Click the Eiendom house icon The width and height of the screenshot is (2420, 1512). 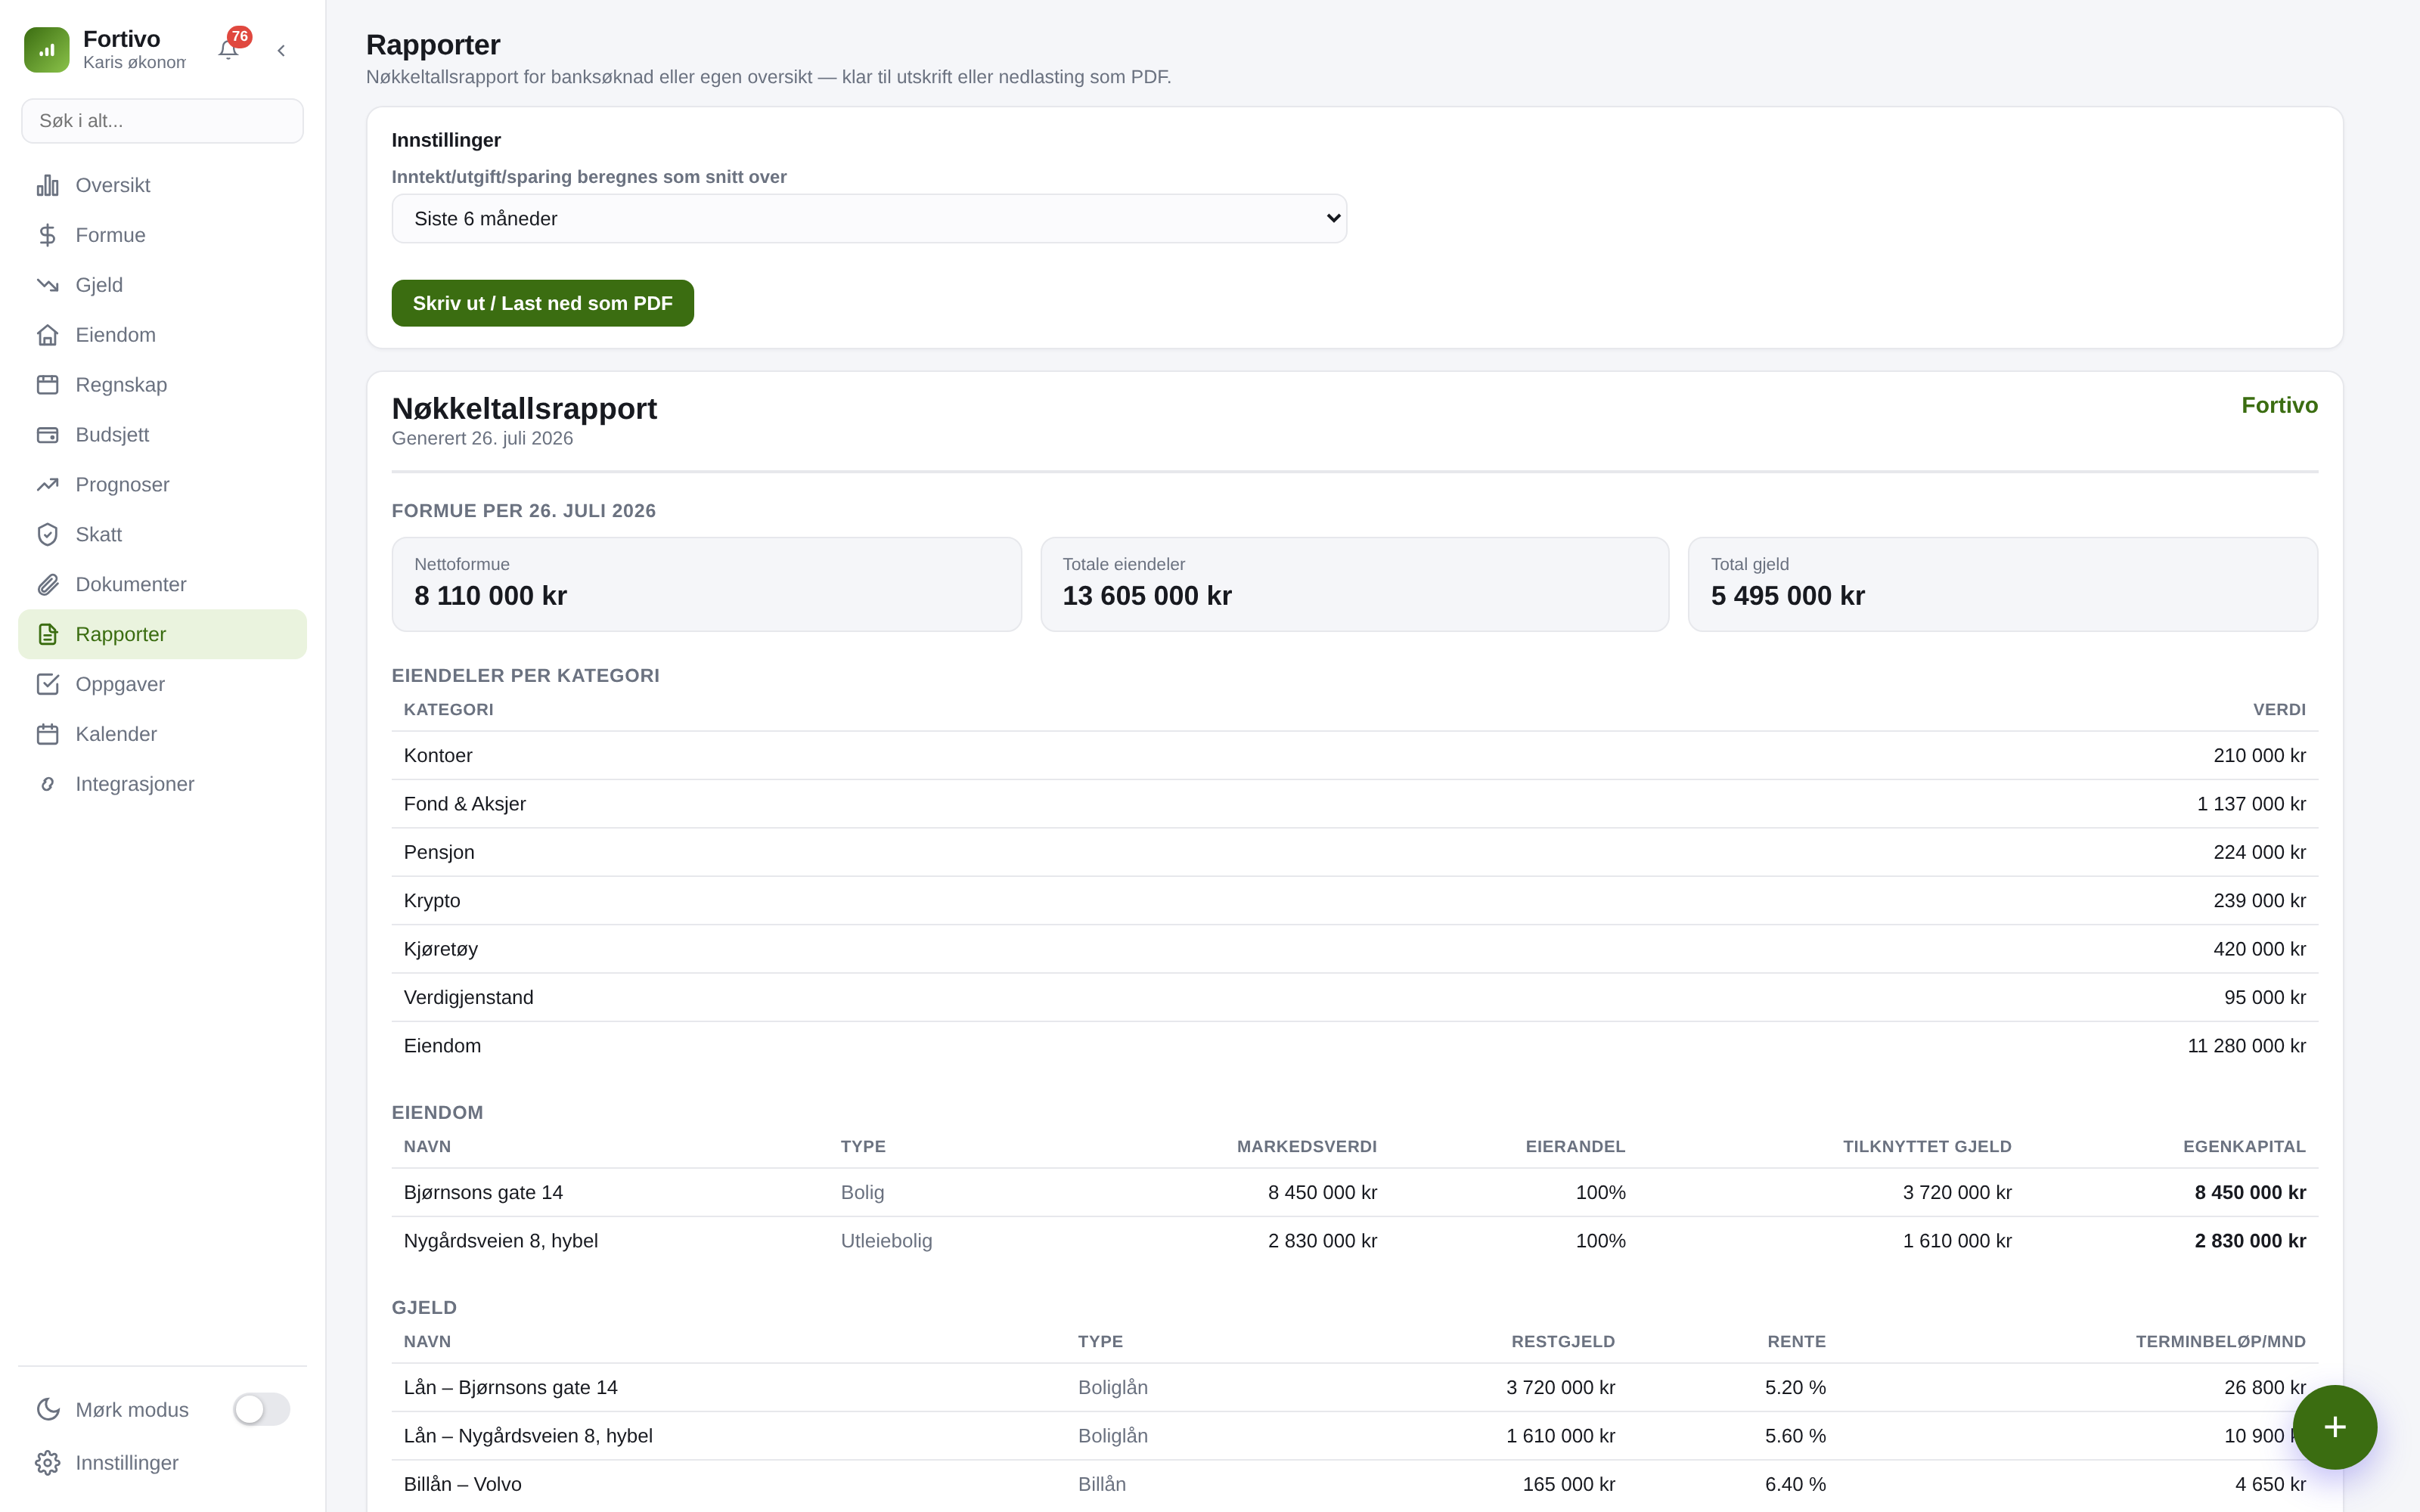pos(48,335)
